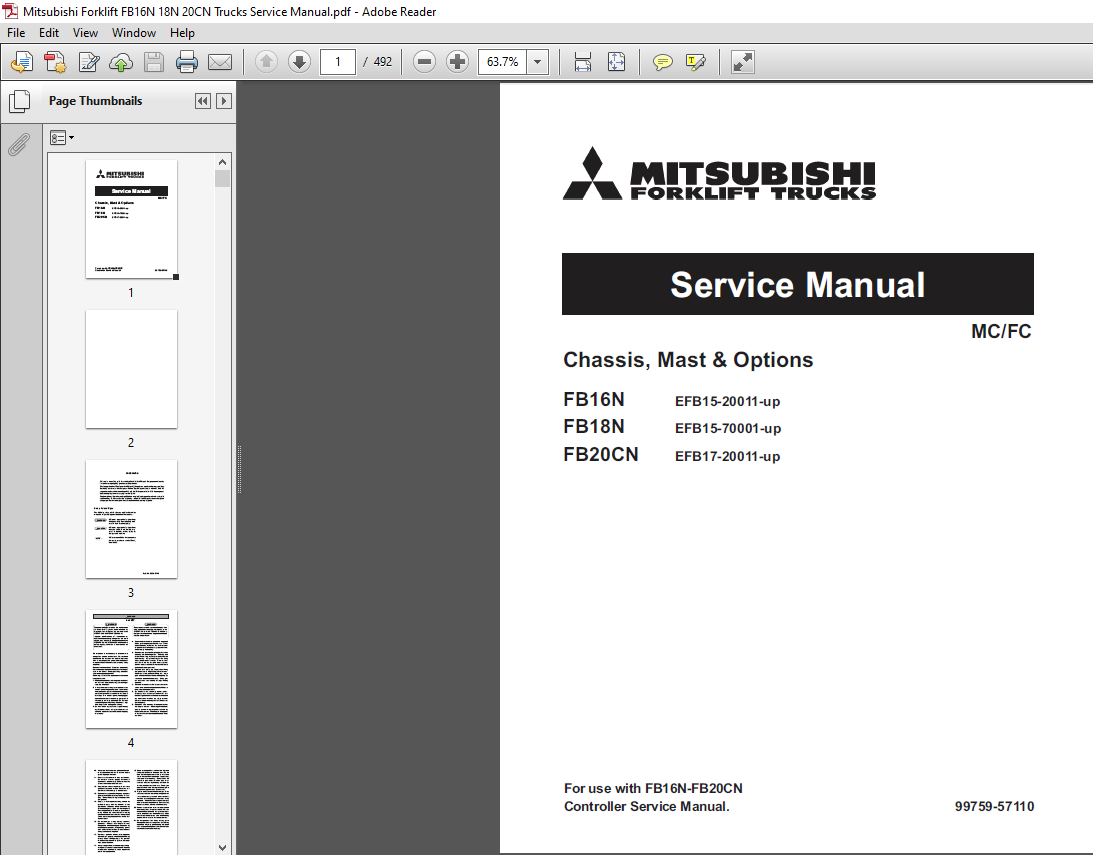This screenshot has height=855, width=1093.
Task: Click the pane splitter grip handle
Action: (239, 470)
